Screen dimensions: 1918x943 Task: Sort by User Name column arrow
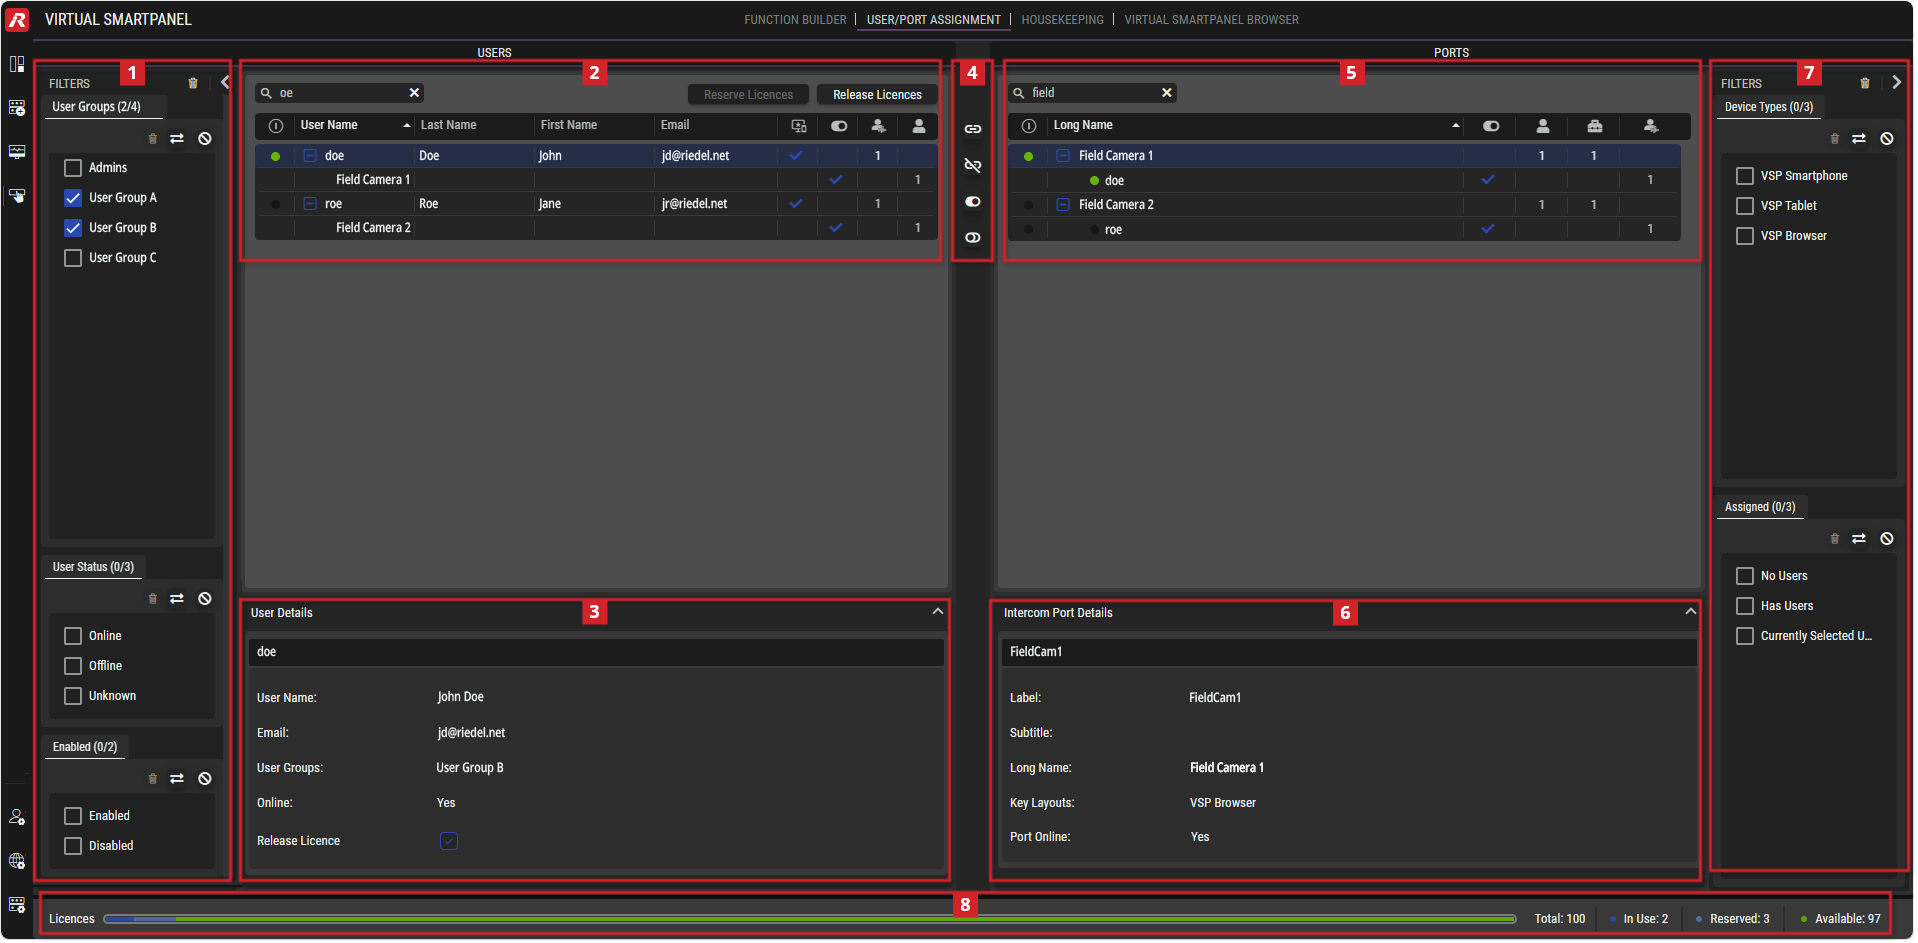pos(407,126)
